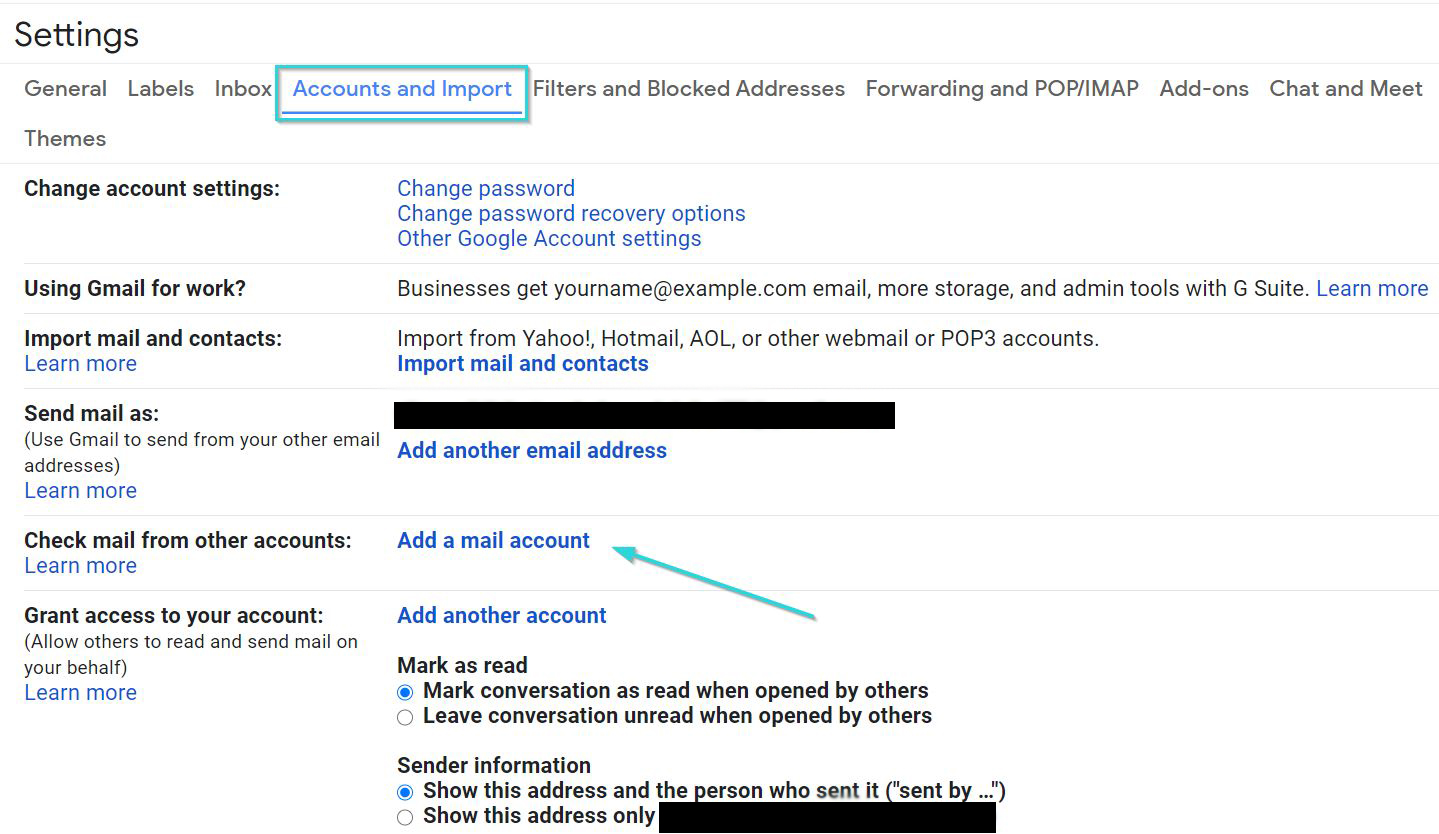Go to Forwarding and POP/IMAP tab

[x=1001, y=88]
